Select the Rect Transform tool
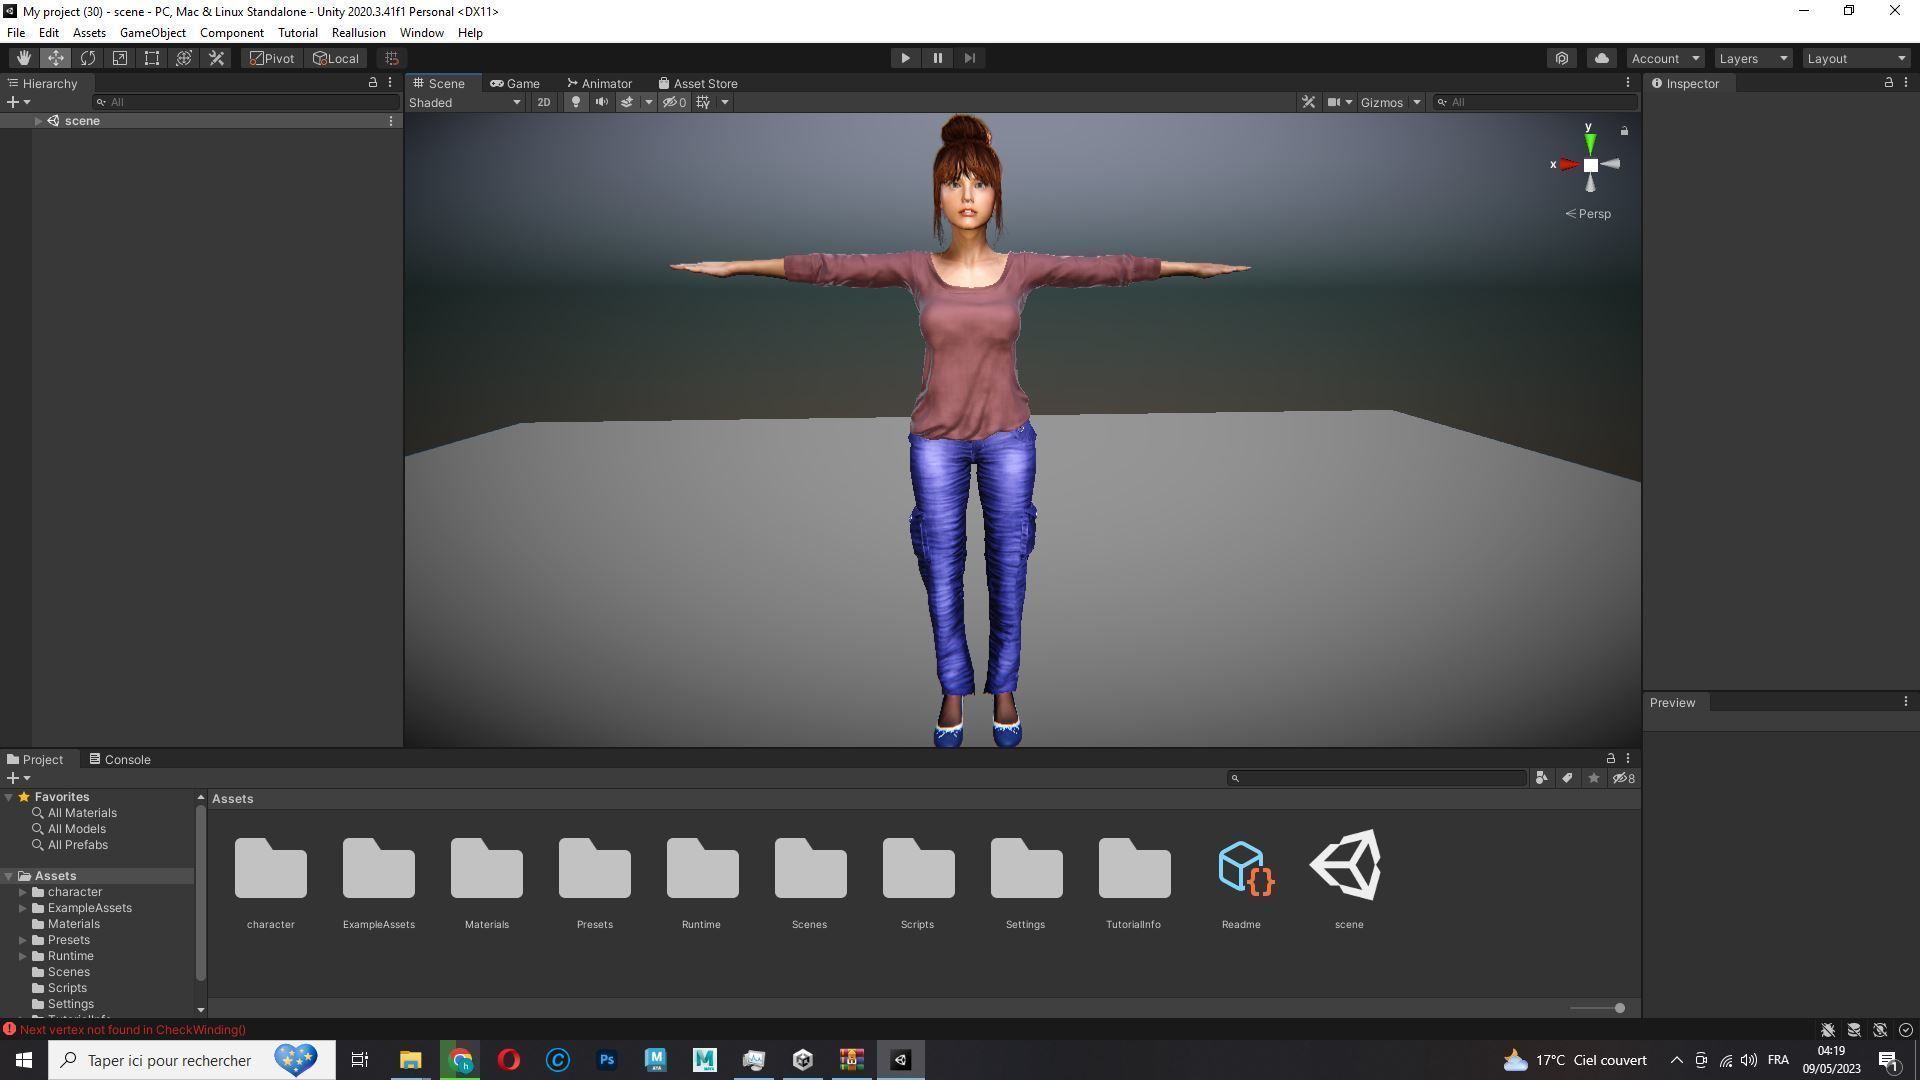Image resolution: width=1920 pixels, height=1080 pixels. 152,58
